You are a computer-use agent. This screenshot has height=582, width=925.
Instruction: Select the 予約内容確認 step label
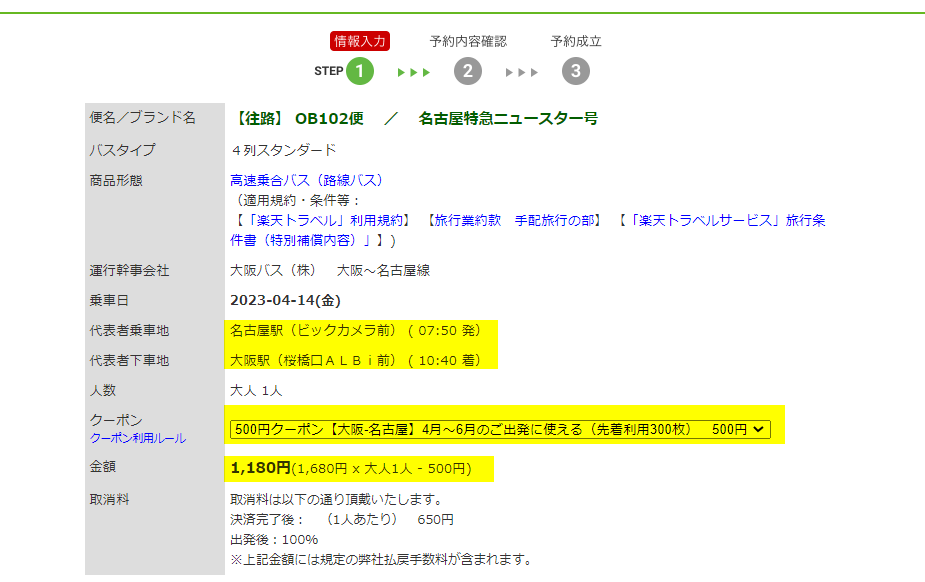(x=468, y=41)
